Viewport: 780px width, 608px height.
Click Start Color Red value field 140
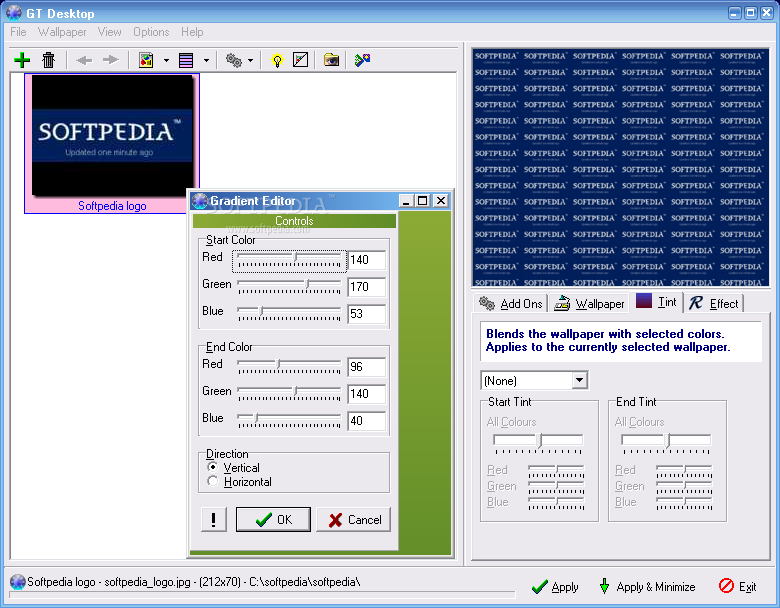[366, 260]
